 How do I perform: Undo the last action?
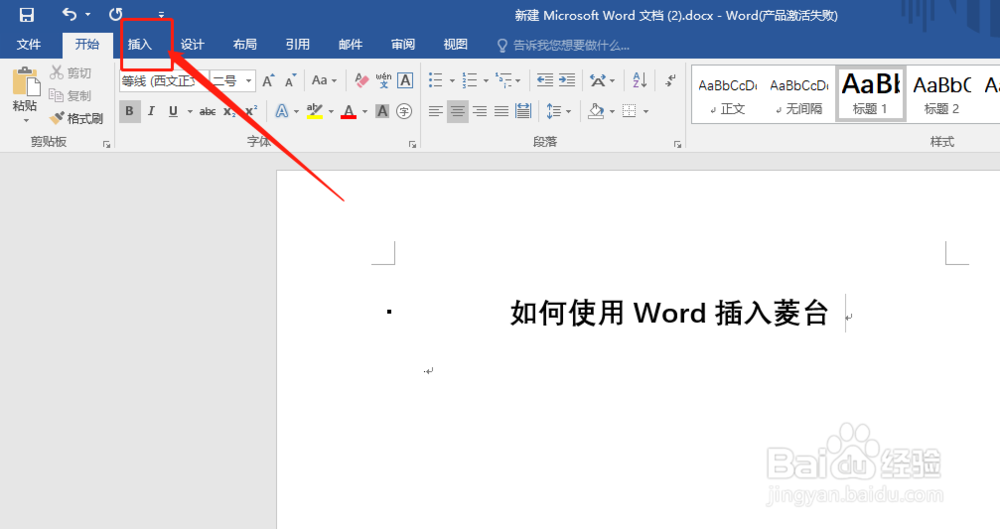70,14
